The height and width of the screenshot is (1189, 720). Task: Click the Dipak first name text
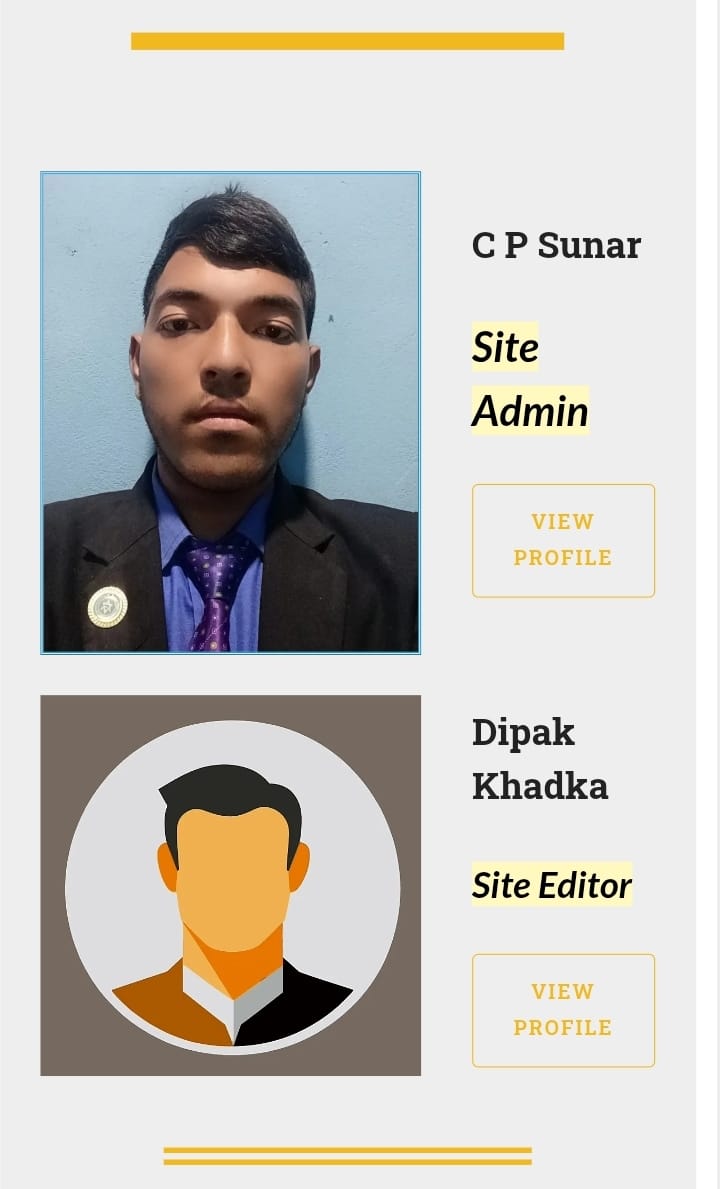(x=523, y=733)
